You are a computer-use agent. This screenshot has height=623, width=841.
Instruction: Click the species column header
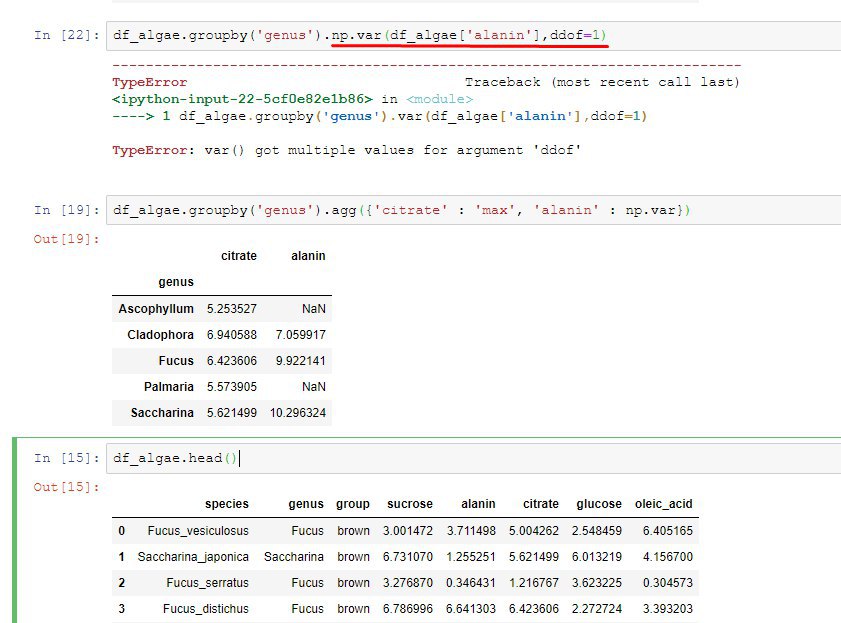(x=227, y=504)
